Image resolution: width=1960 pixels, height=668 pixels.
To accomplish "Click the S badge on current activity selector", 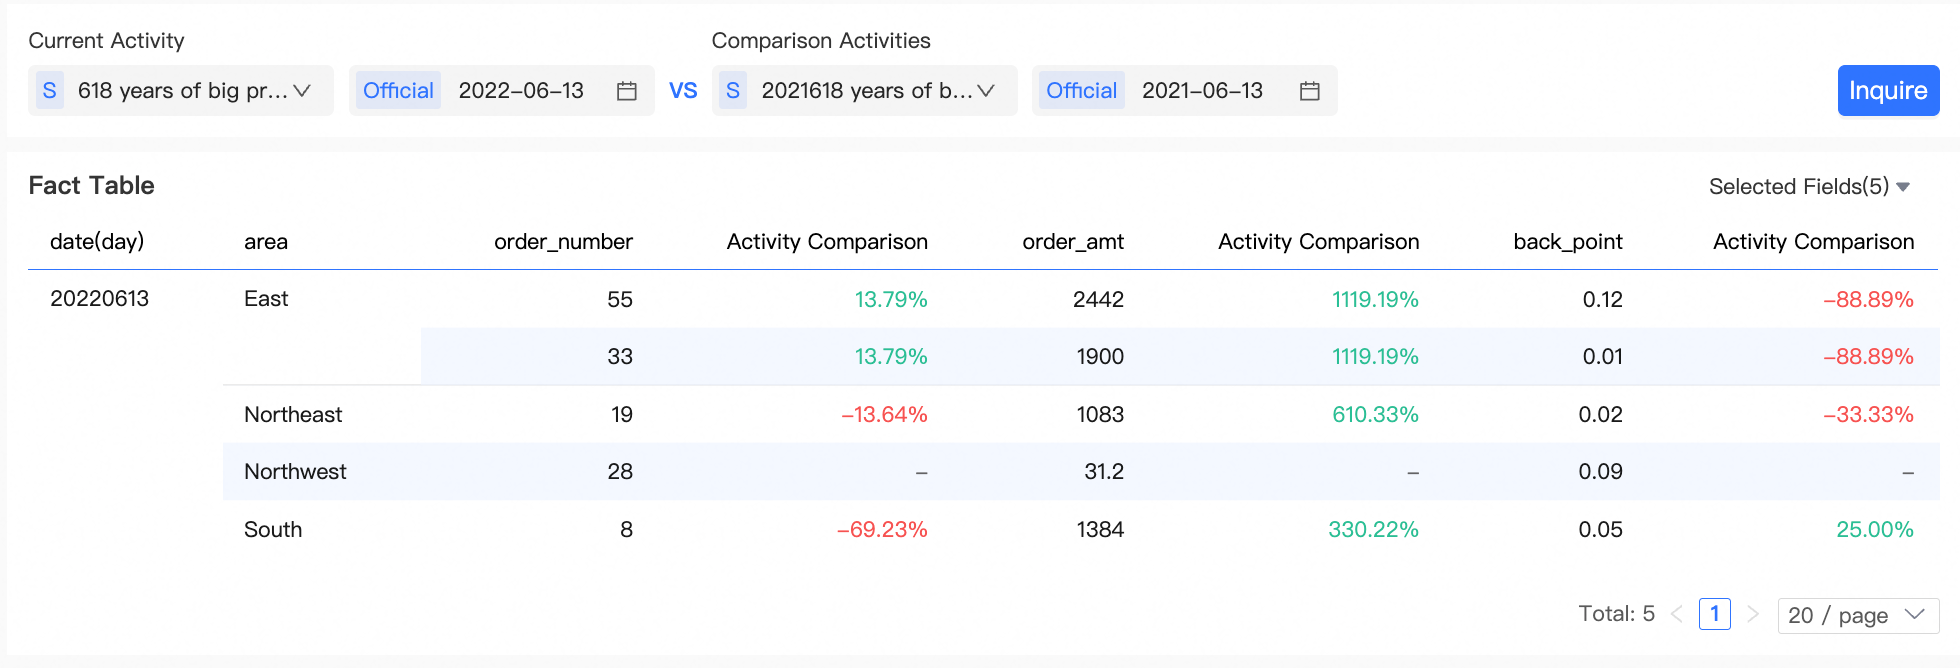I will pos(49,91).
